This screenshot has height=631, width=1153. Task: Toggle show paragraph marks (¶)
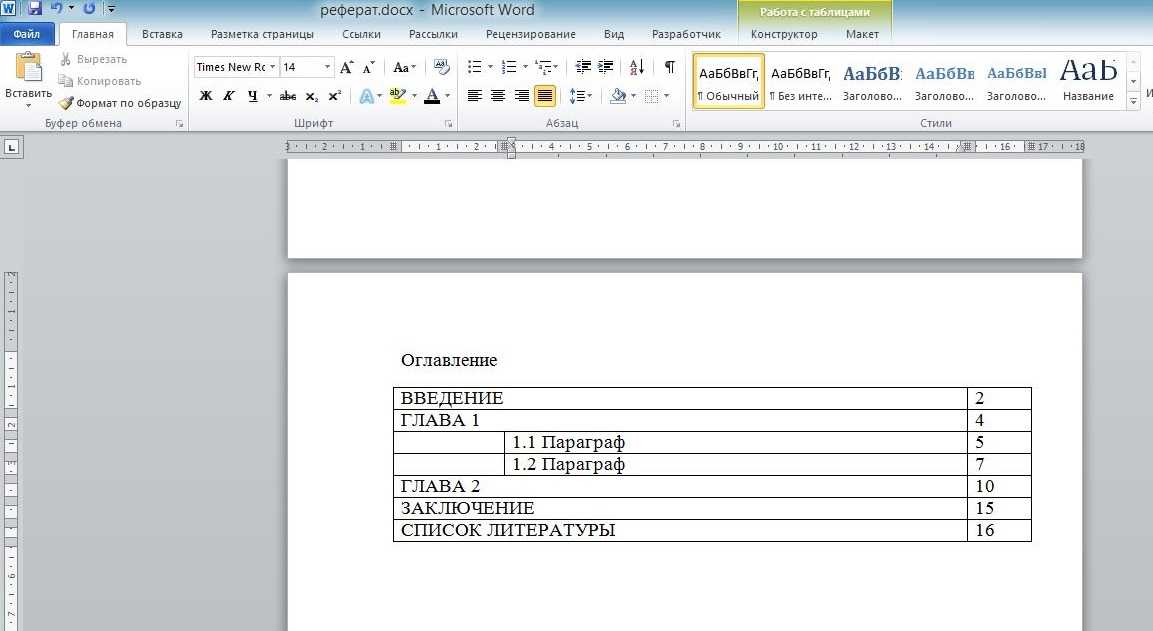click(669, 67)
